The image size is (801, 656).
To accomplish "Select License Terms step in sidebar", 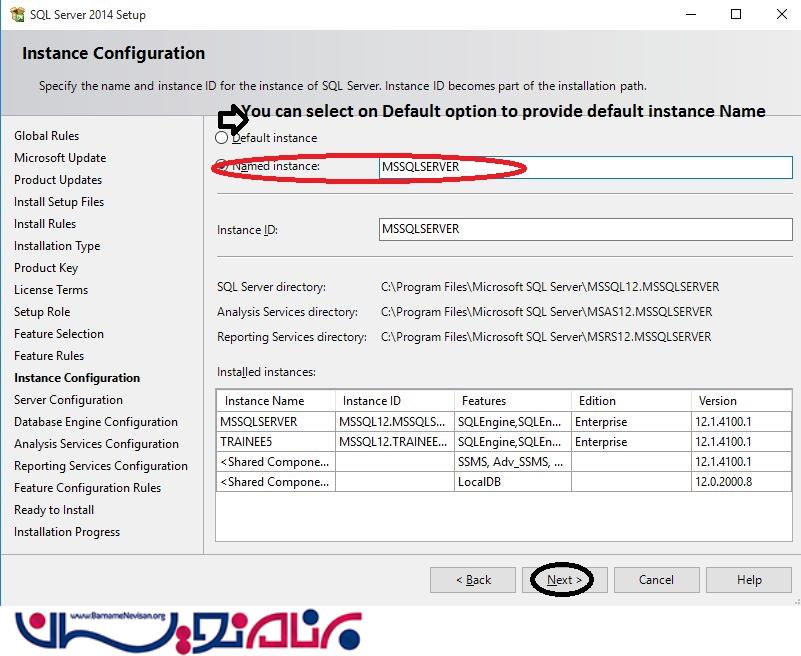I will (51, 290).
